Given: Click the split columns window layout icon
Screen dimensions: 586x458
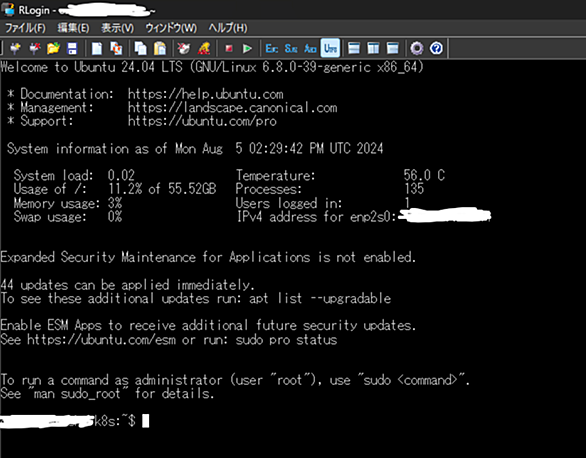Looking at the screenshot, I should coord(373,48).
